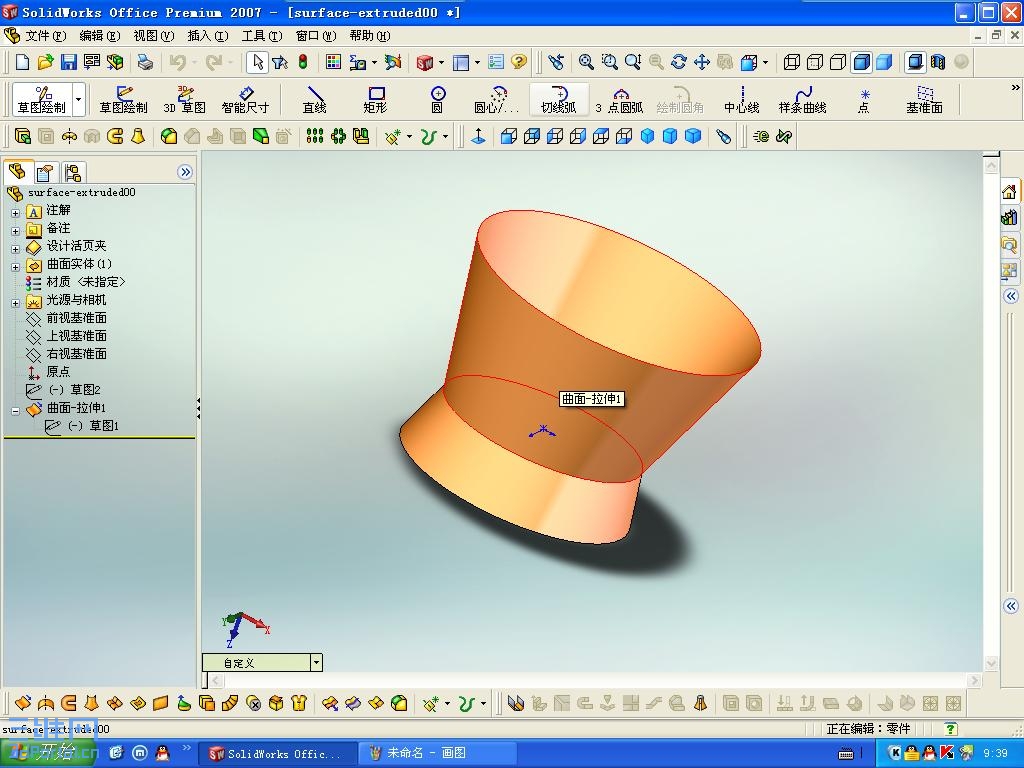Toggle shaded display mode

pos(884,62)
